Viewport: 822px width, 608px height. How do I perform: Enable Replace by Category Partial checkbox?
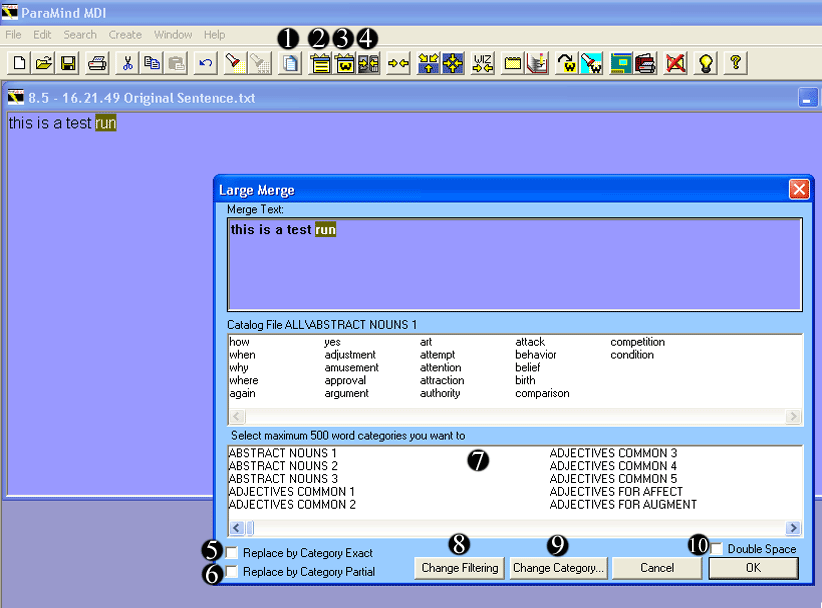(232, 571)
